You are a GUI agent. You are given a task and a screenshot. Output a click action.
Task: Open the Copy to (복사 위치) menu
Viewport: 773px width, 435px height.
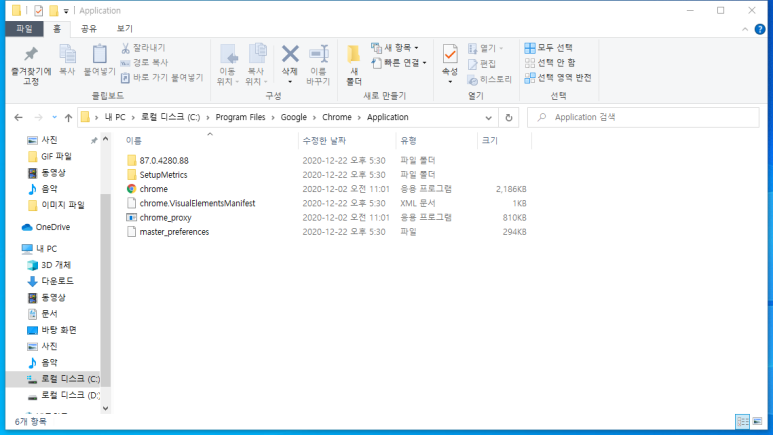(256, 65)
